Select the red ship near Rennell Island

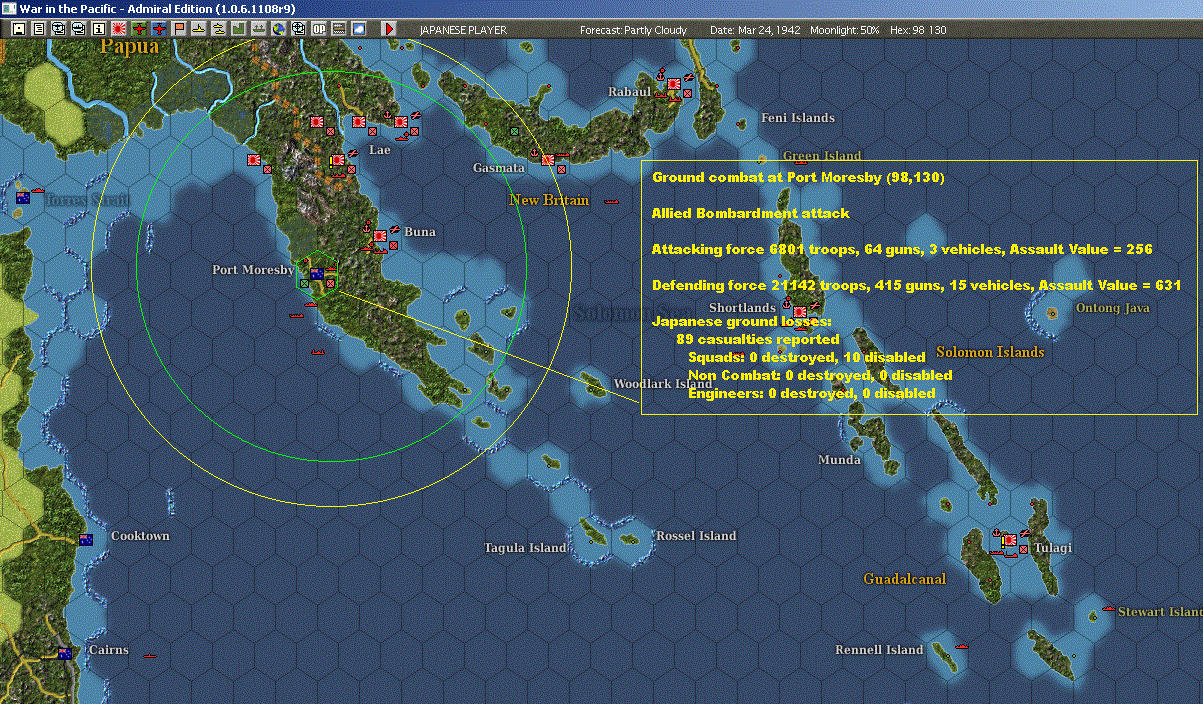click(962, 645)
